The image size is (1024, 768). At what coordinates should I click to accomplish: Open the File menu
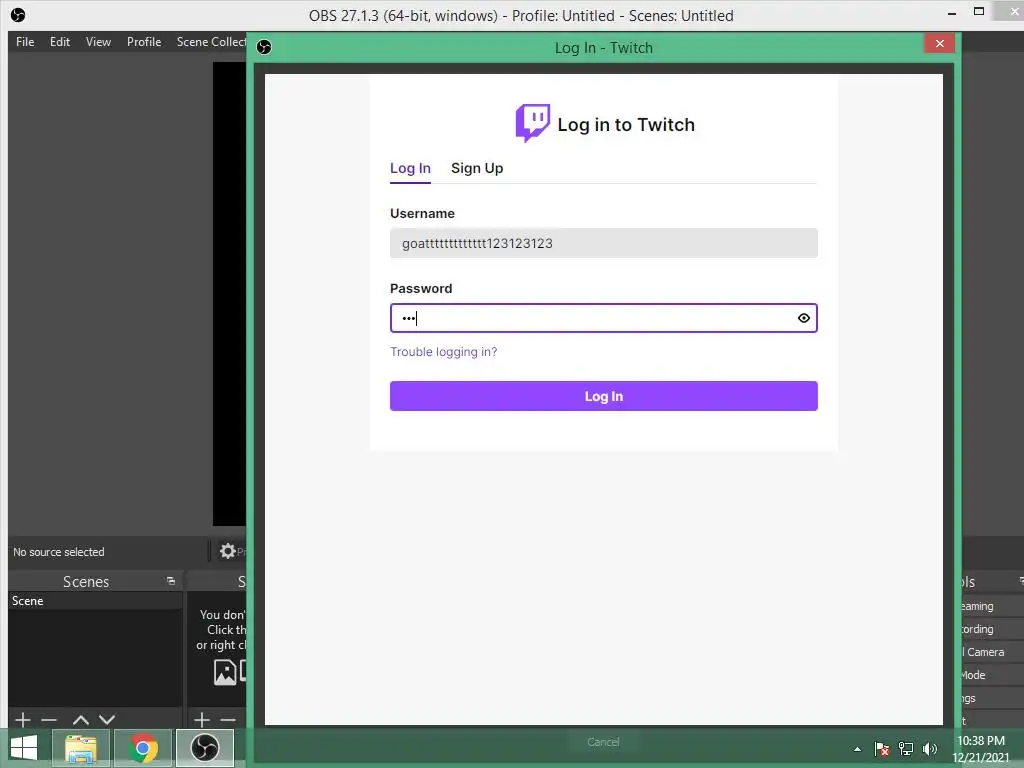[25, 42]
